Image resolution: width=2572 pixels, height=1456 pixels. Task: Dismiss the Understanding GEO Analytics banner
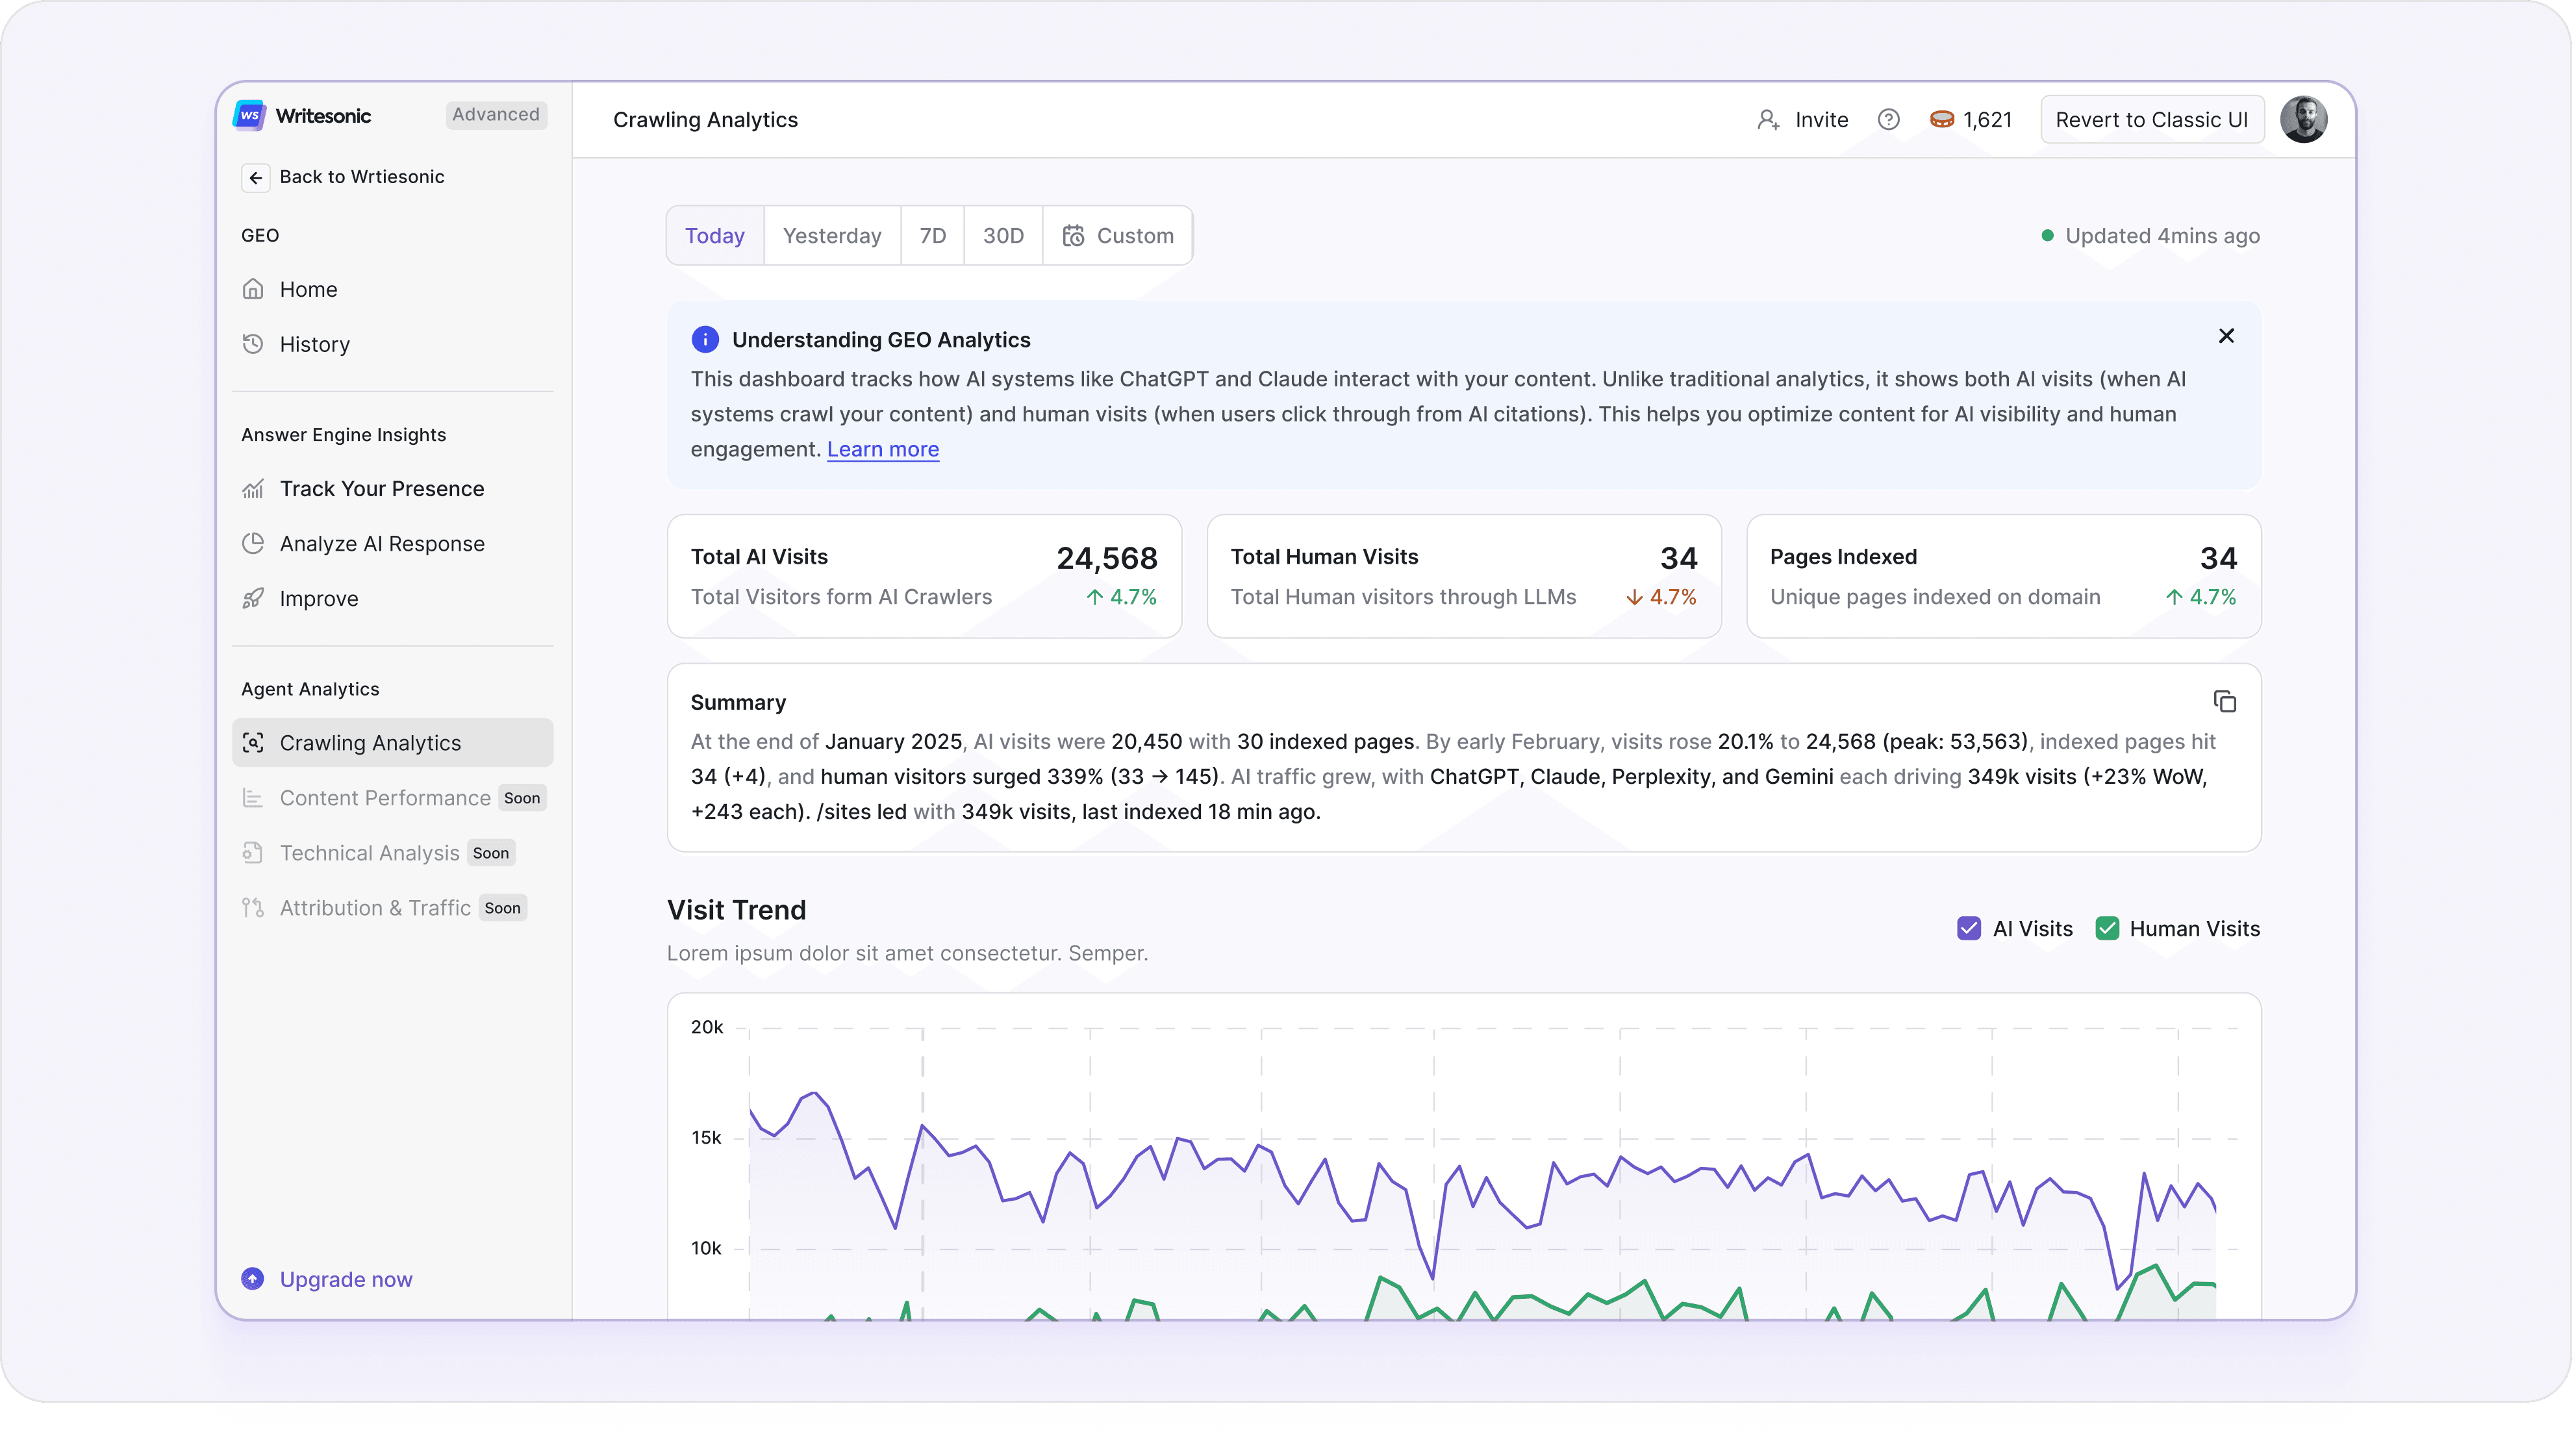pos(2225,336)
